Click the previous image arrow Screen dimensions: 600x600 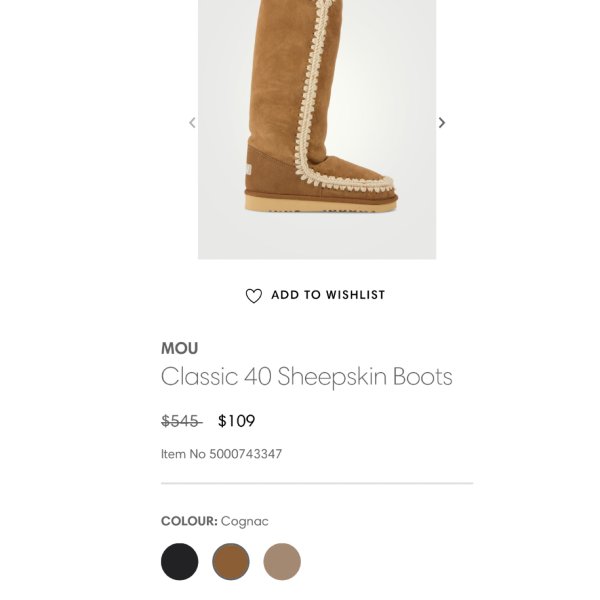pos(192,123)
